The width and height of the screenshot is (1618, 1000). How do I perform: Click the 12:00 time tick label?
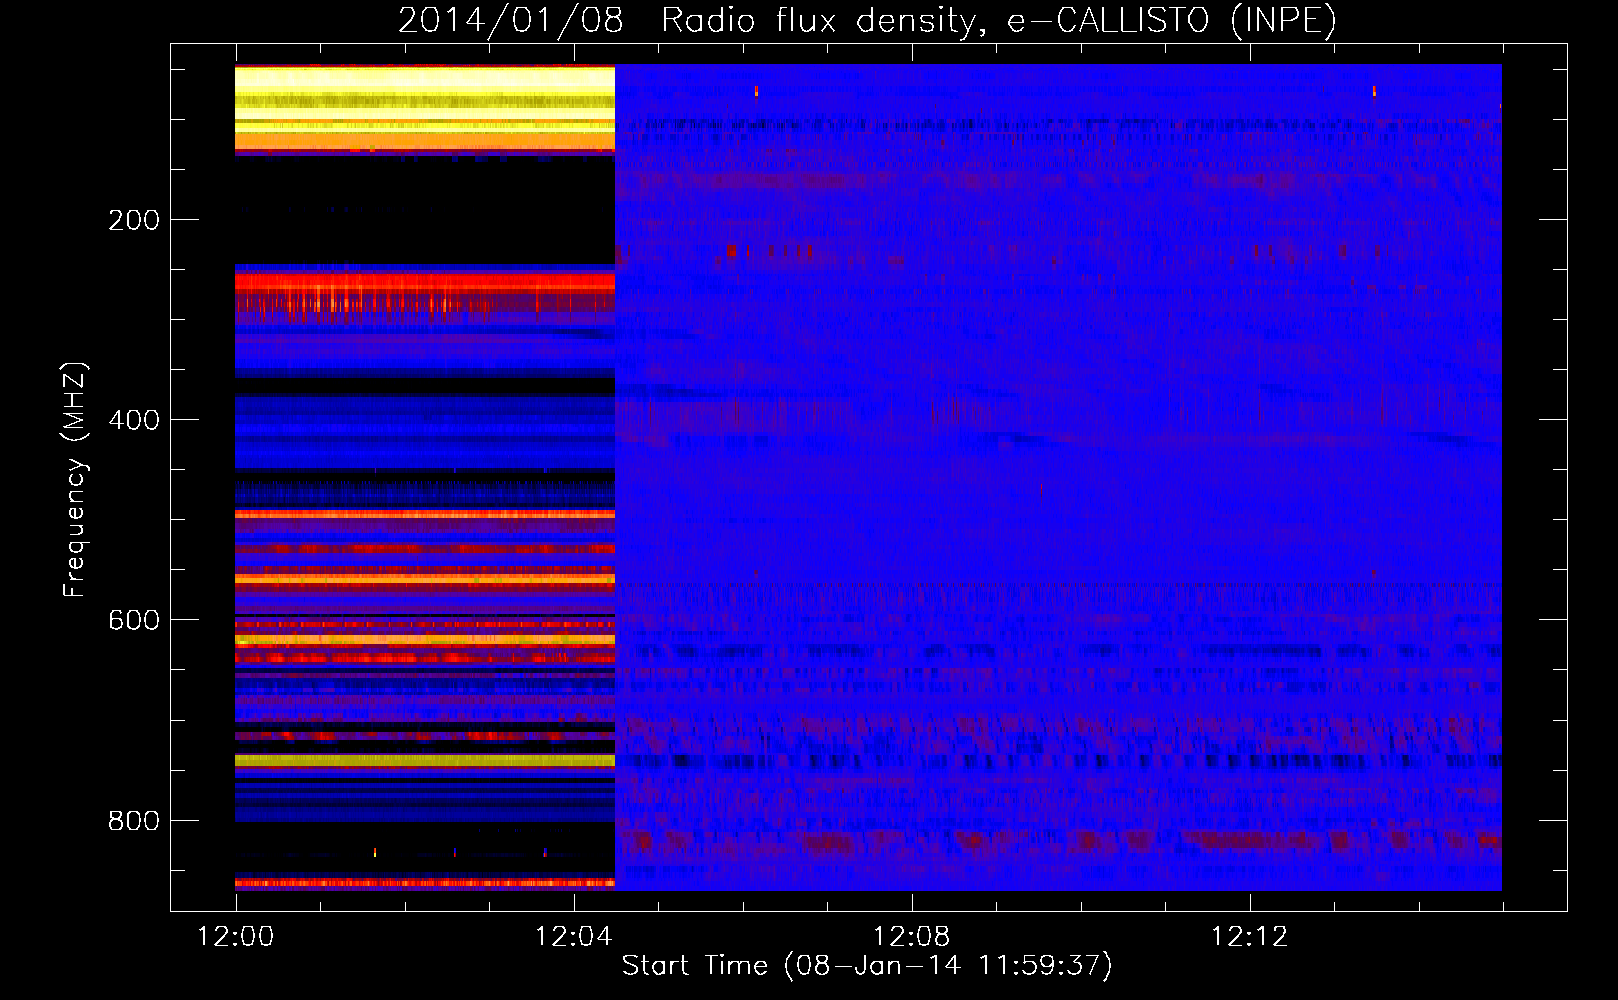point(236,937)
